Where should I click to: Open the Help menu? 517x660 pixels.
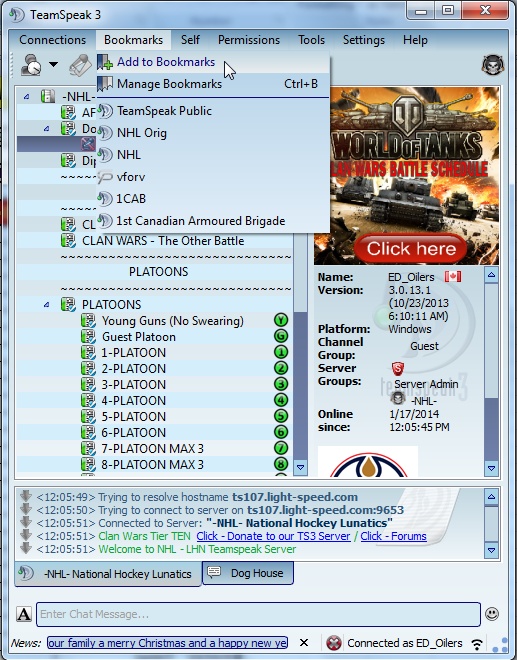coord(415,40)
